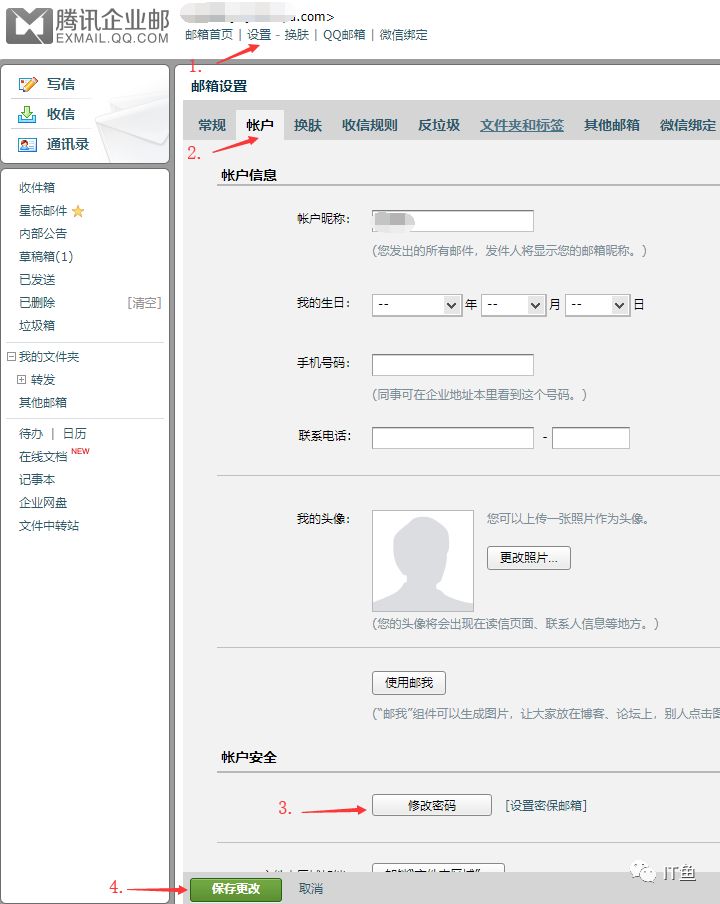Image resolution: width=720 pixels, height=904 pixels.
Task: Click the 更改照片 button
Action: [529, 557]
